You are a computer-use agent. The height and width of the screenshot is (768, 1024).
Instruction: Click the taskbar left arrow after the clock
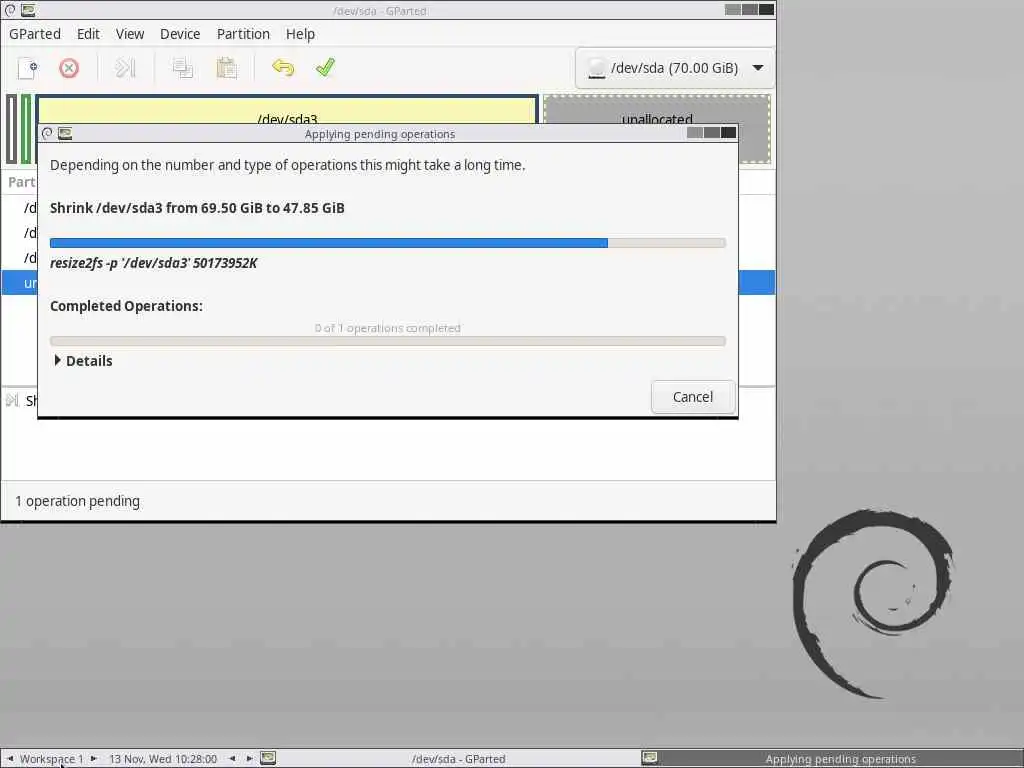pyautogui.click(x=232, y=758)
